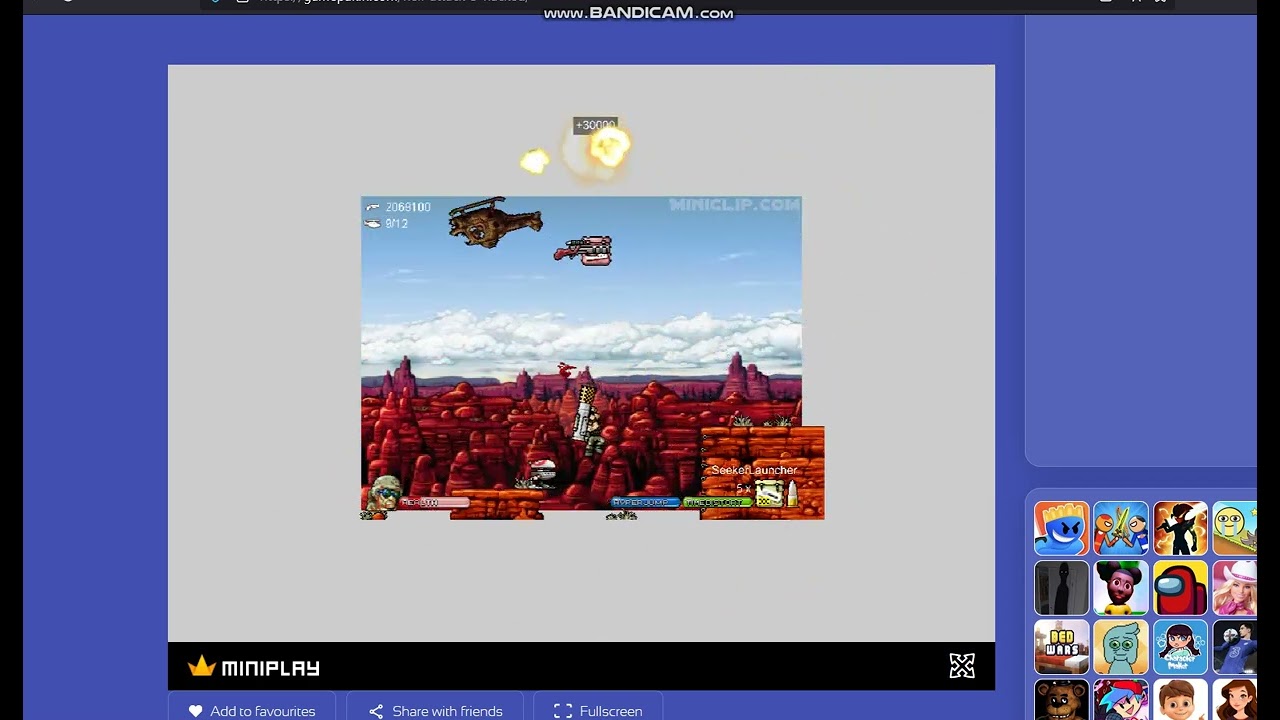Click the share icon beside Share with friends
Screen dimensions: 1280x720
pyautogui.click(x=376, y=711)
